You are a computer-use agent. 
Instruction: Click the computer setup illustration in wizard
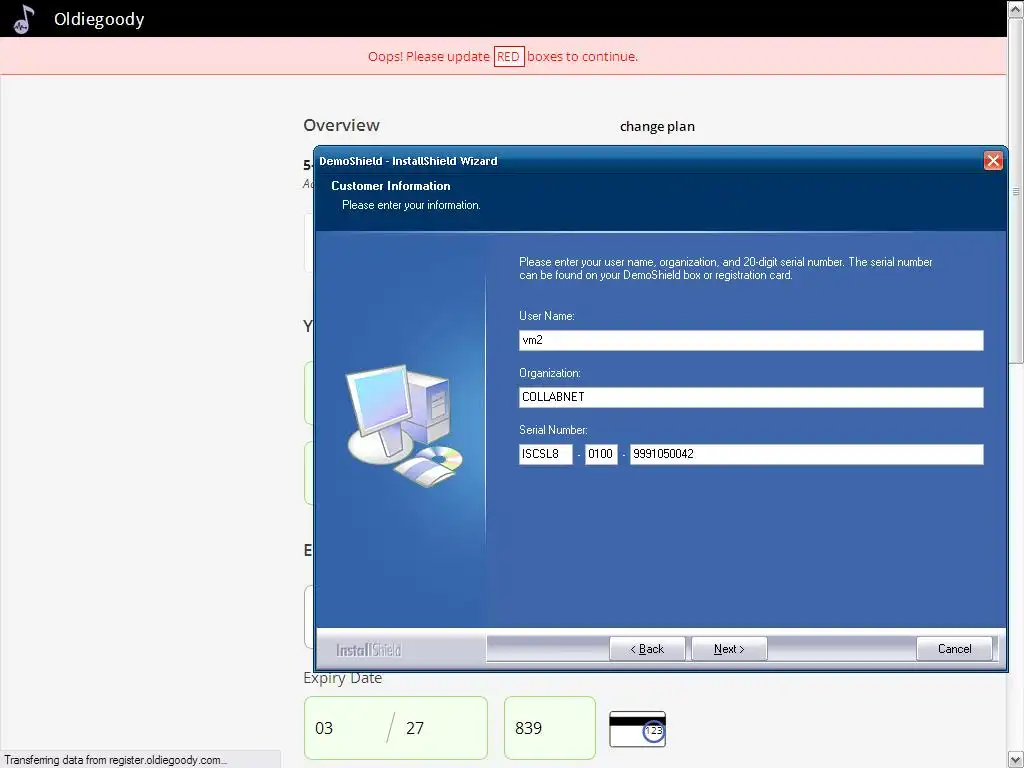(x=404, y=425)
